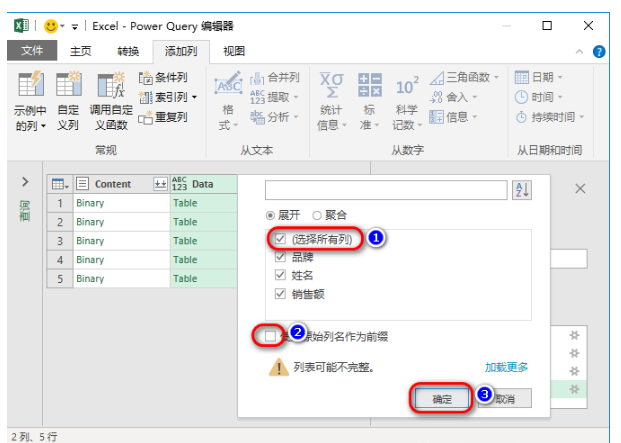The height and width of the screenshot is (443, 621).
Task: Click the 加载更多 (Load more) link
Action: click(x=506, y=367)
